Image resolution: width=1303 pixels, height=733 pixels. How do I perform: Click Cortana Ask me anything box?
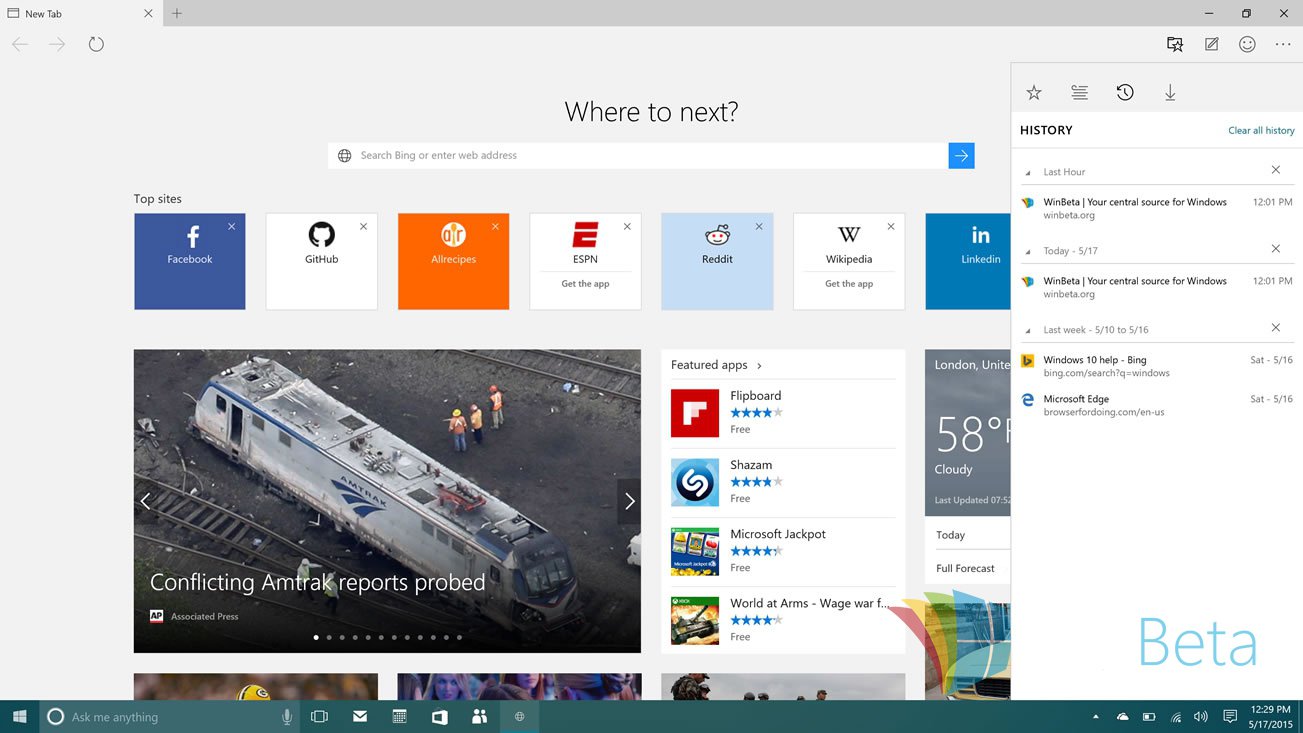170,717
